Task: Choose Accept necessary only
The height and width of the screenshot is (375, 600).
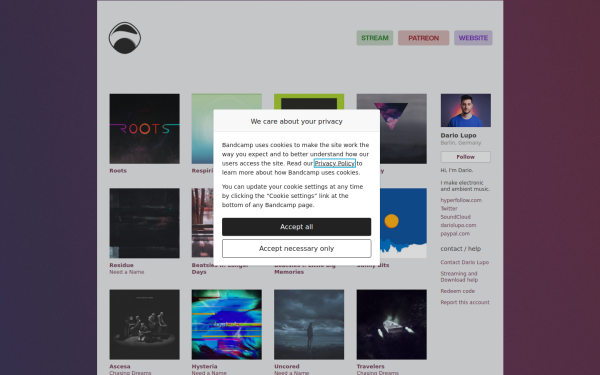Action: 296,249
